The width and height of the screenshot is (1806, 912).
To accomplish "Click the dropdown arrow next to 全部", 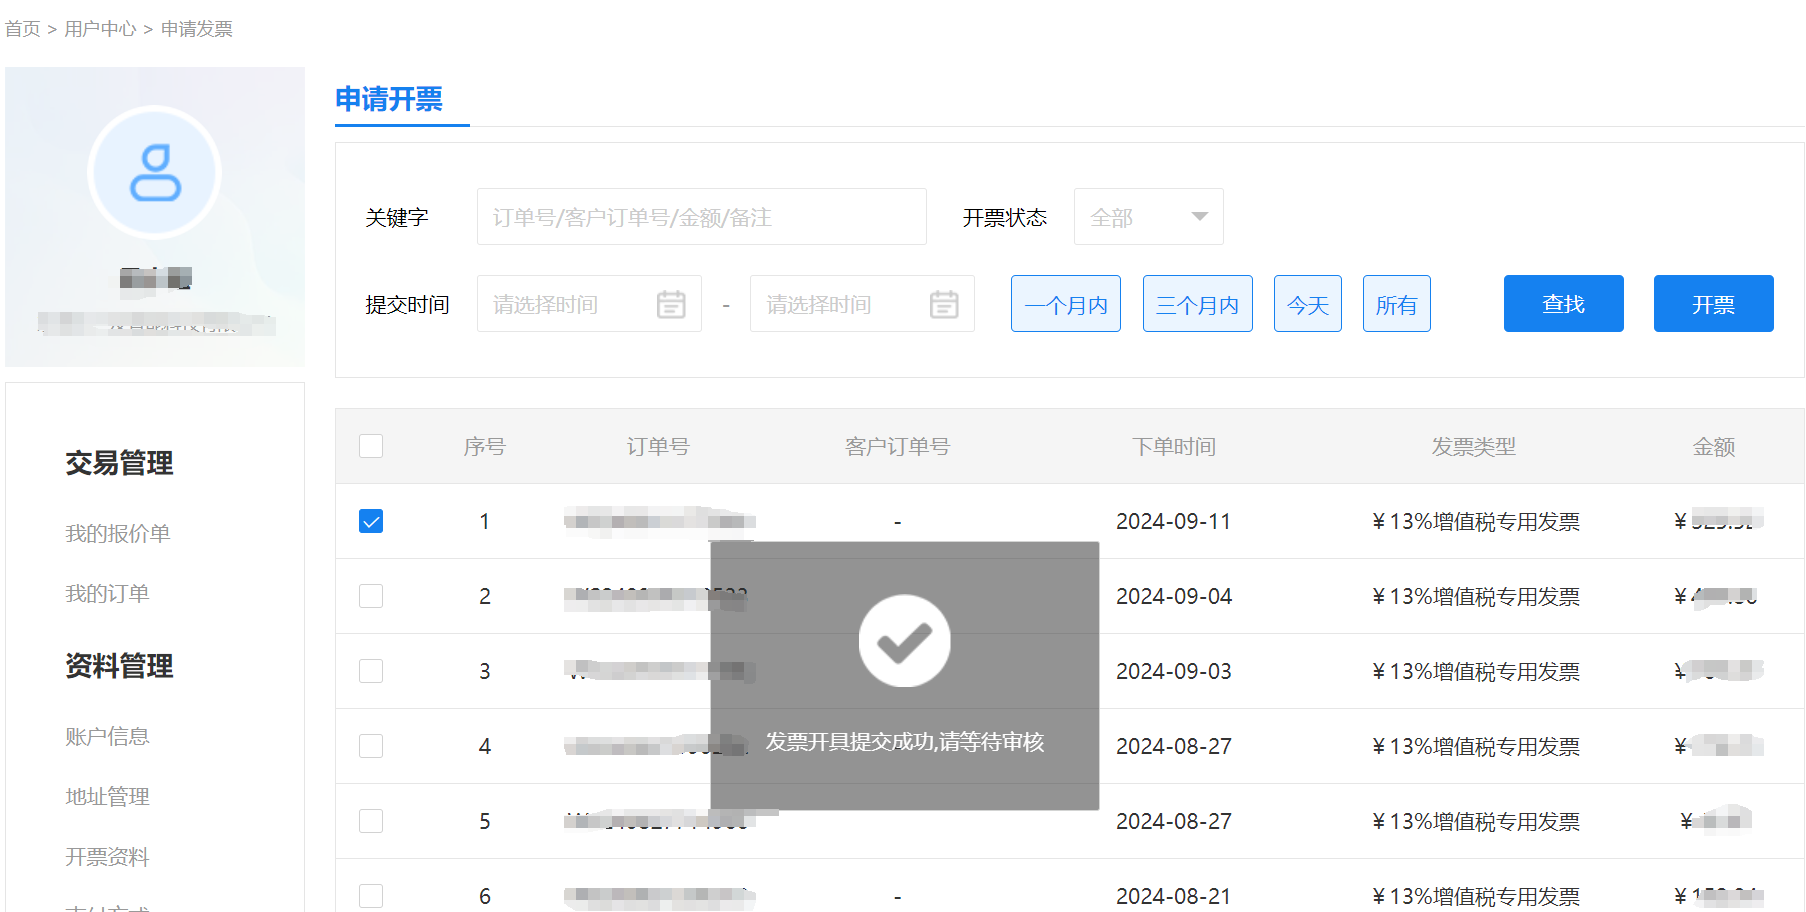I will click(x=1200, y=217).
